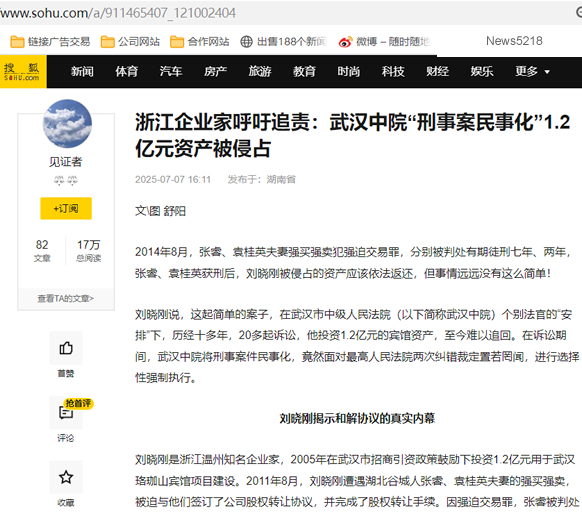582x512 pixels.
Task: Click the thumbs-up like icon
Action: tap(66, 348)
